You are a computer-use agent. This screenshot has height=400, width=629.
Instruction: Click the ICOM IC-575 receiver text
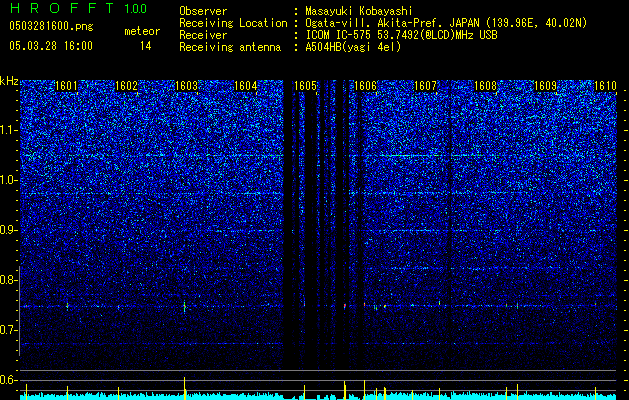(402, 35)
